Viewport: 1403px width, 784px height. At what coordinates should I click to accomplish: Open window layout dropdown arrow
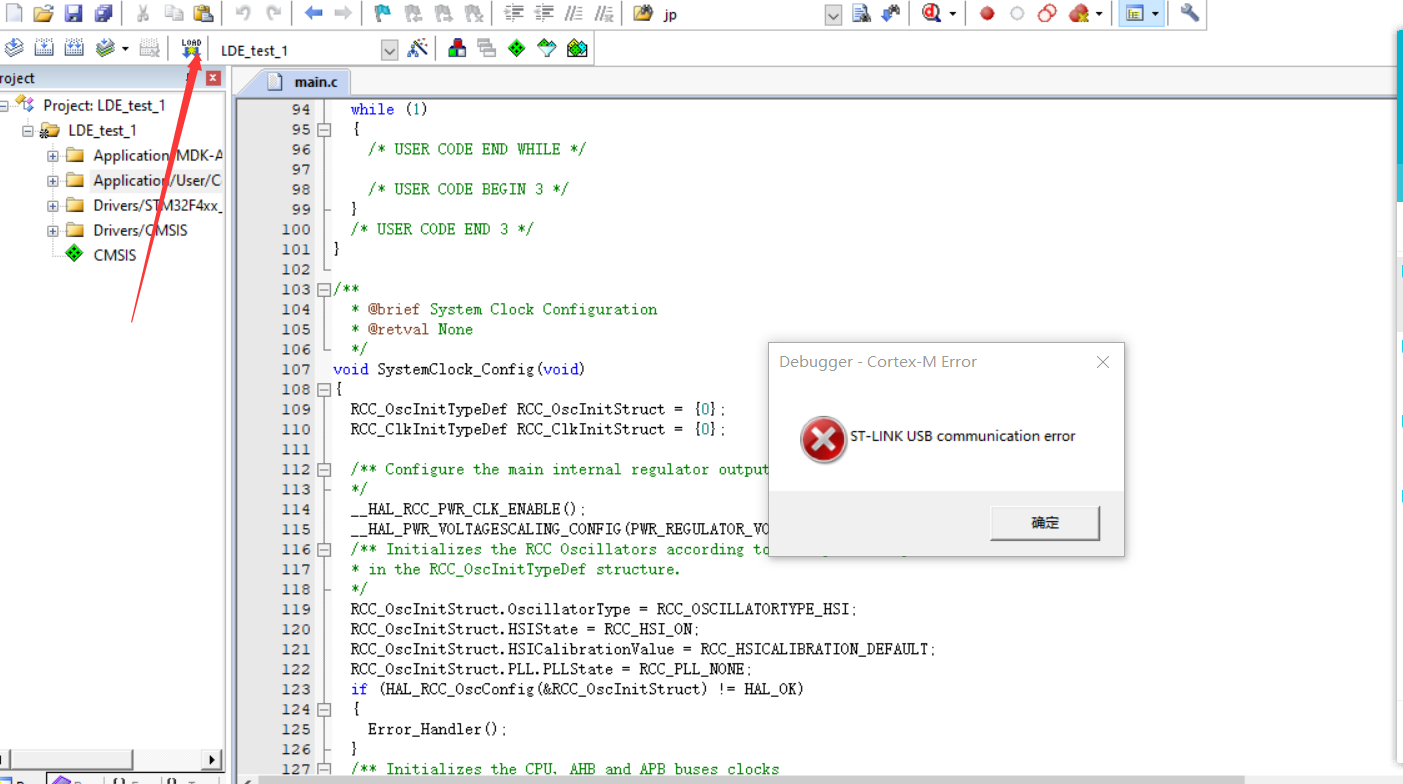[x=1156, y=14]
